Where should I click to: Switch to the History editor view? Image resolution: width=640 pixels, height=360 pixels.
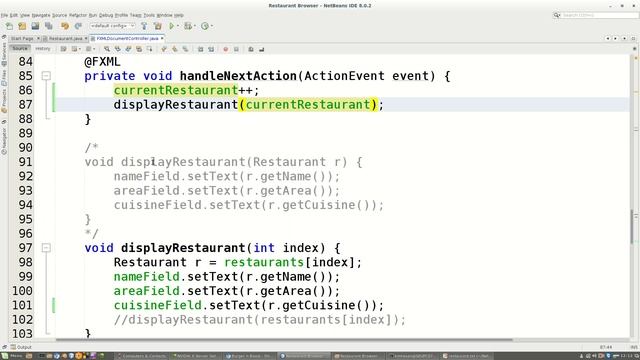pos(42,49)
